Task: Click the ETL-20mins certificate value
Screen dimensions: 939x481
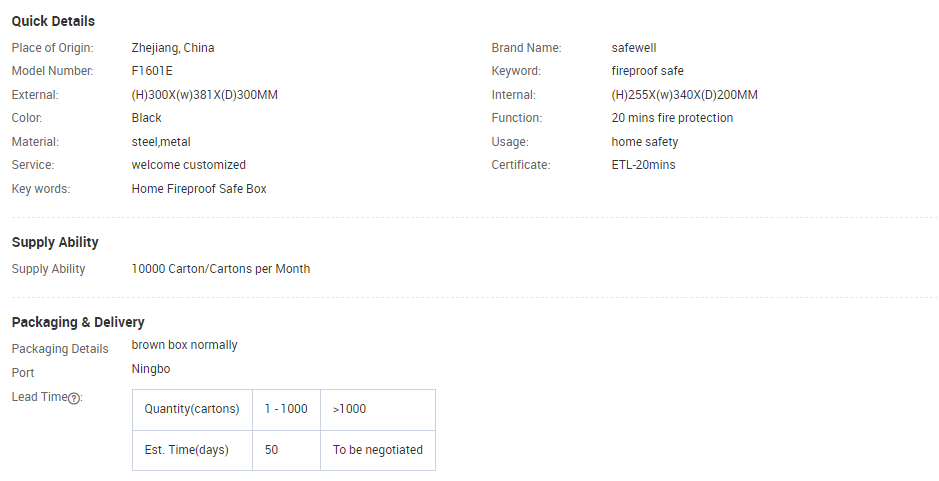Action: click(643, 165)
